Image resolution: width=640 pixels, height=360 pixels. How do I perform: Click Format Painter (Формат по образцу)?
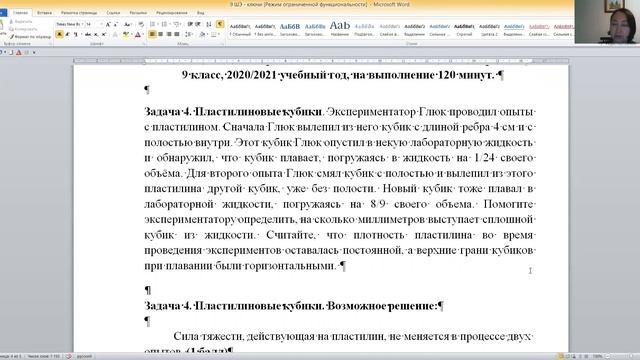(30, 37)
